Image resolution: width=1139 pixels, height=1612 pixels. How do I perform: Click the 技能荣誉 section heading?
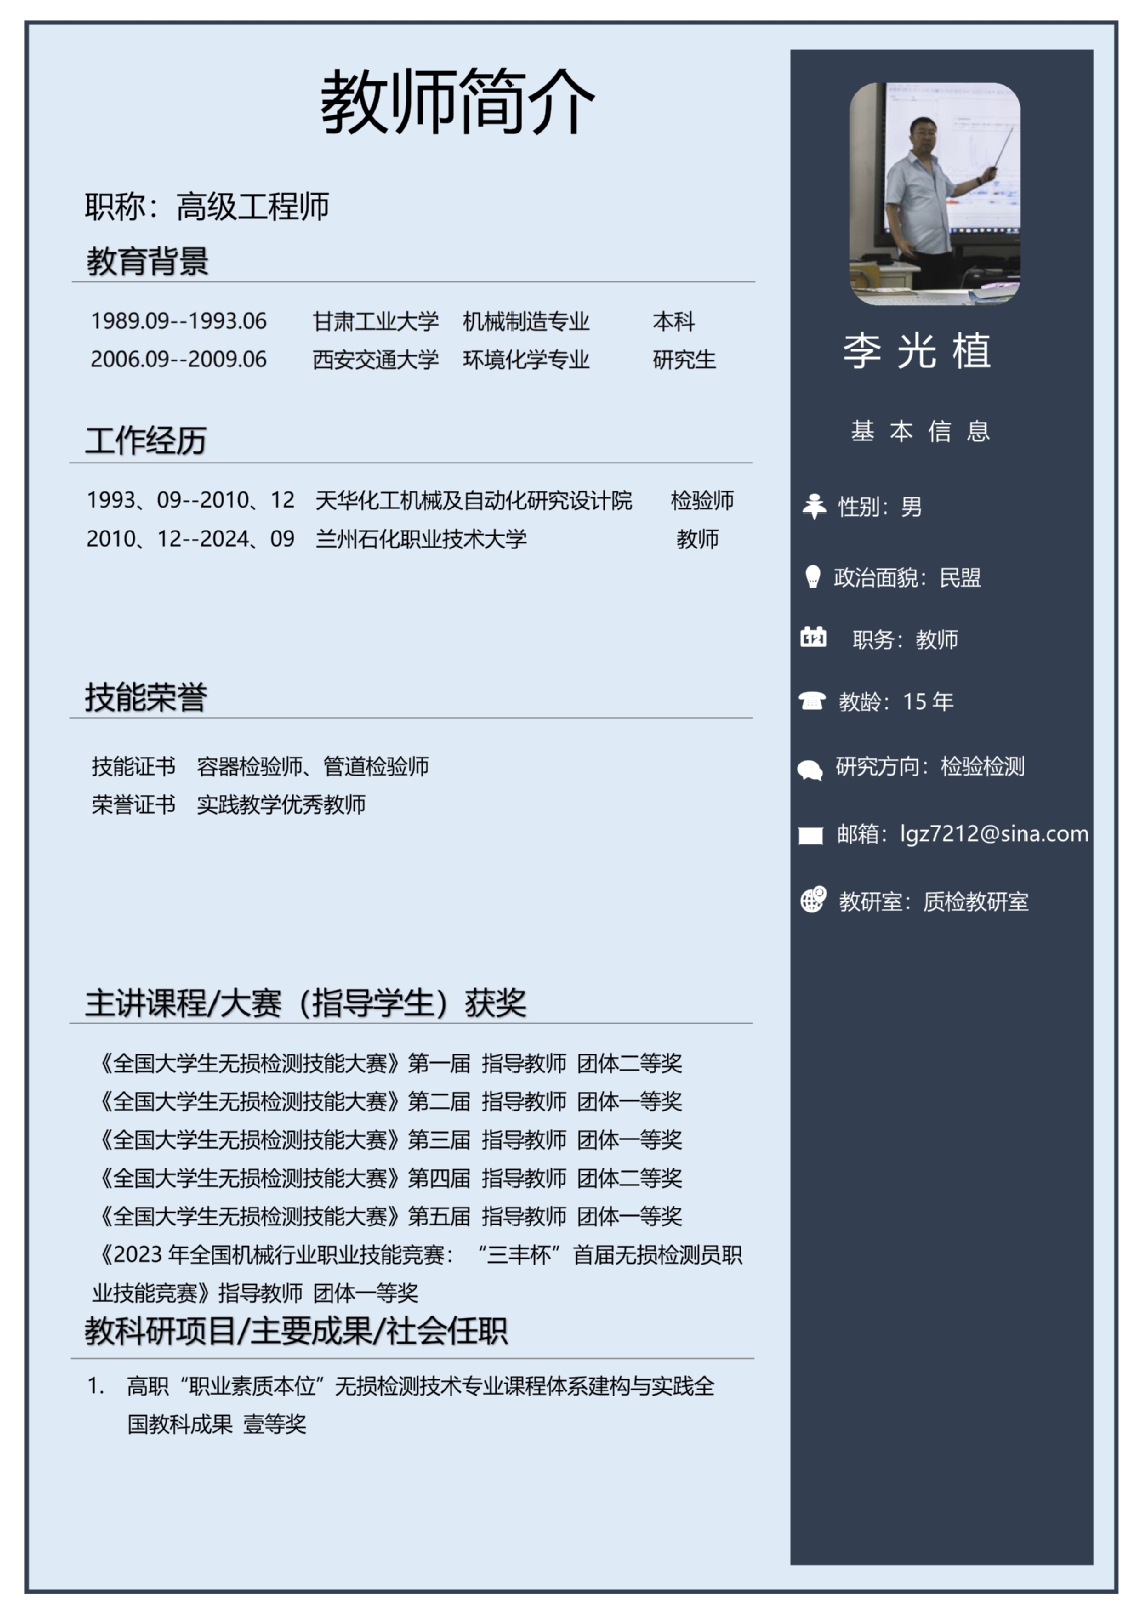pos(146,697)
